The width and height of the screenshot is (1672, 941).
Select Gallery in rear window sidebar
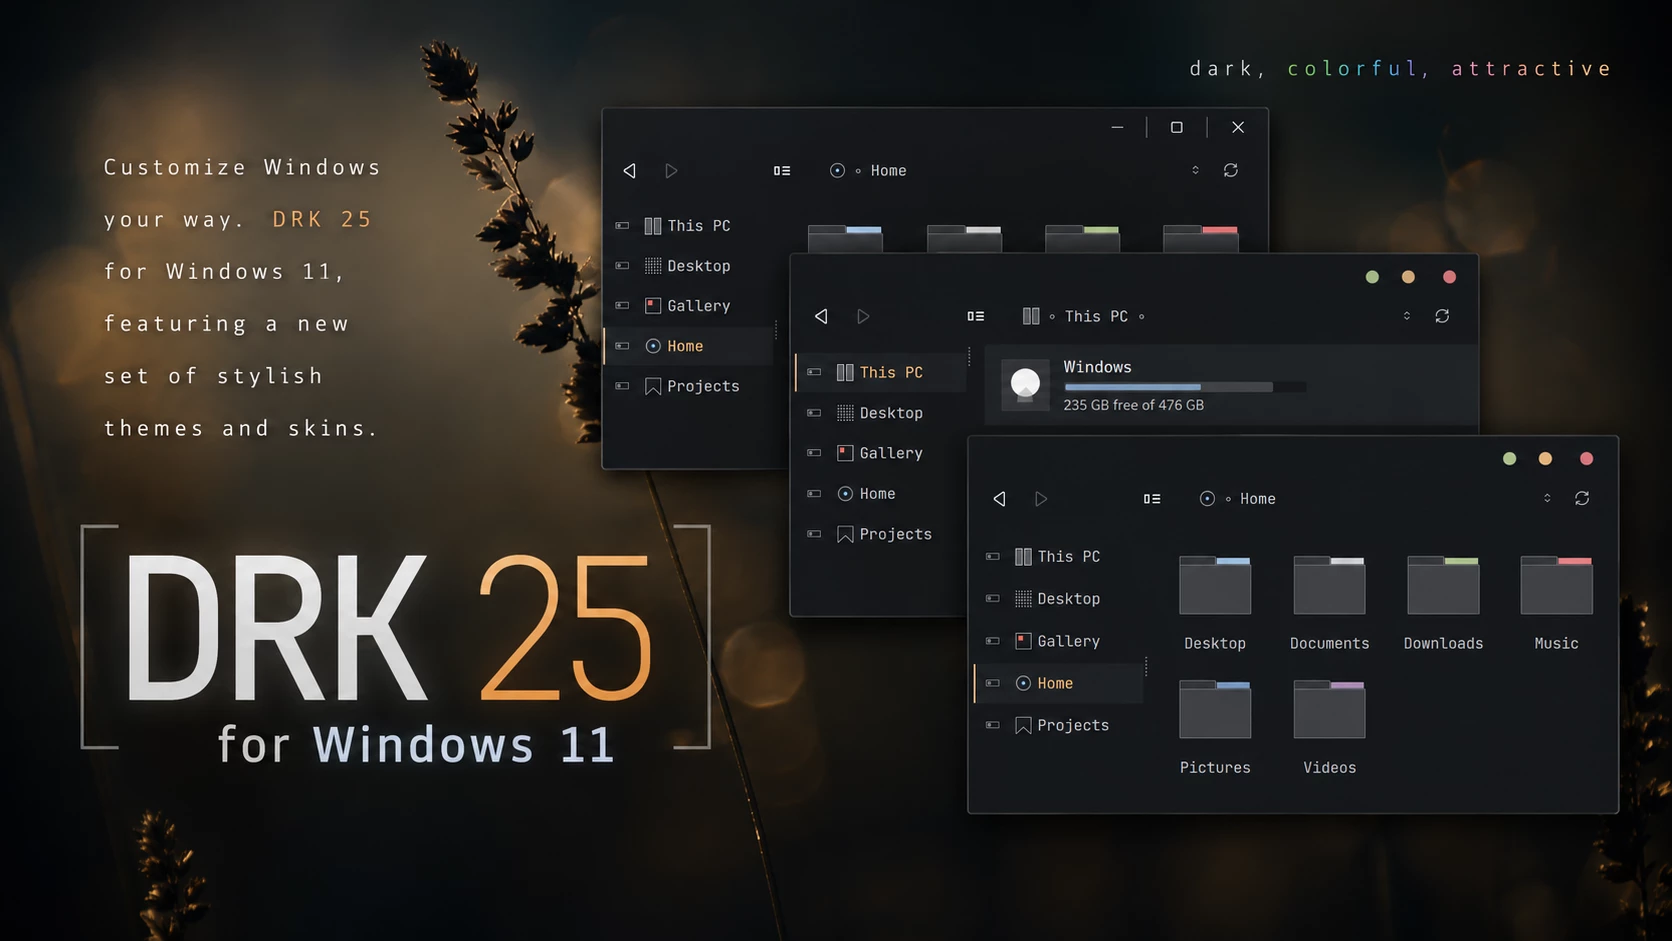pyautogui.click(x=687, y=306)
